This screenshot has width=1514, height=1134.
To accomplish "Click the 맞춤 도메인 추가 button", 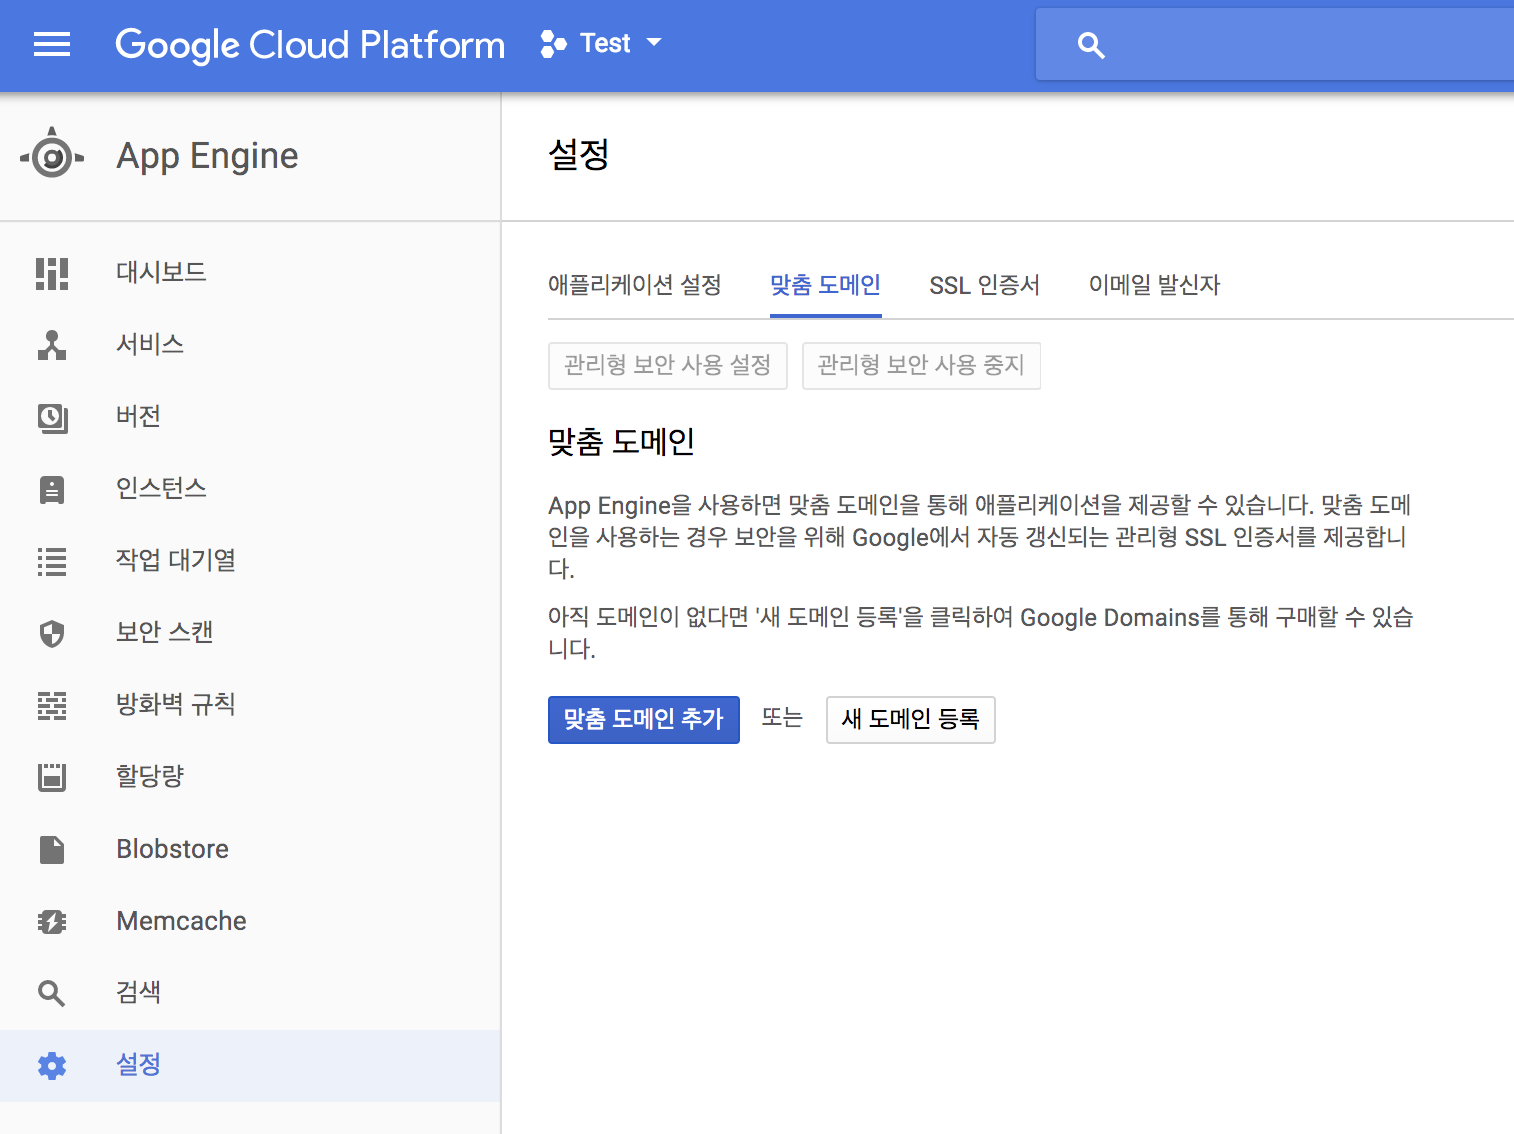I will [644, 720].
